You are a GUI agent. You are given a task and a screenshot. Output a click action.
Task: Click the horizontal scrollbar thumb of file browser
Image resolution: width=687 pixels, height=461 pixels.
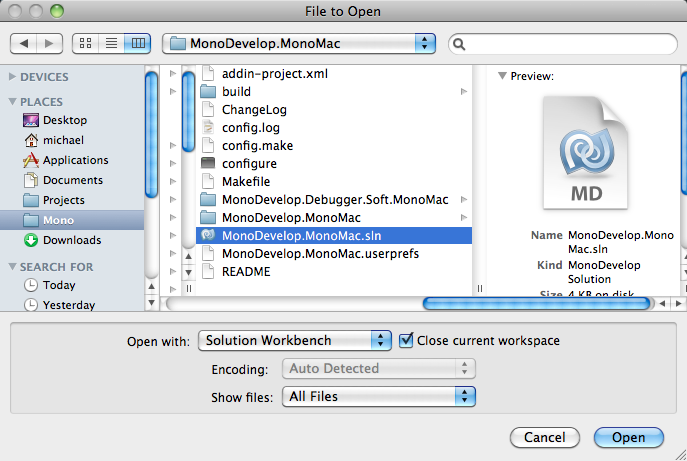click(536, 304)
